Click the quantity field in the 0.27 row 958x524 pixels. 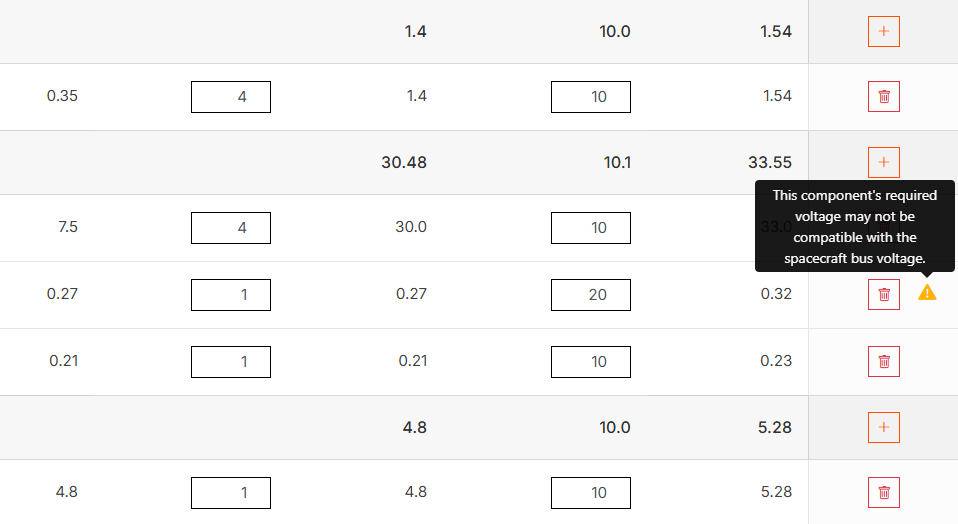coord(231,295)
